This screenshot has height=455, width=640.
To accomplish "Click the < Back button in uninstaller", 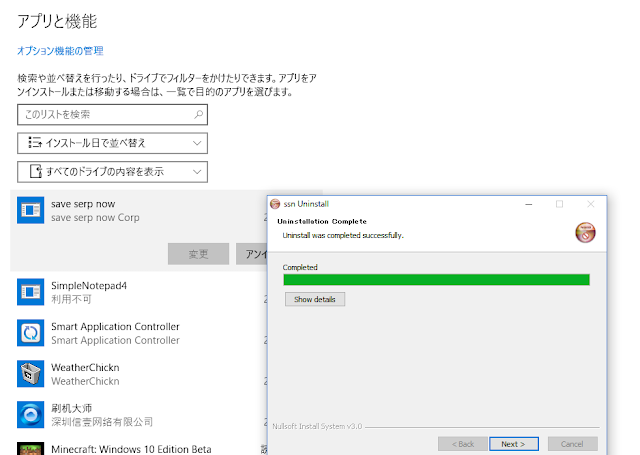I will point(463,444).
